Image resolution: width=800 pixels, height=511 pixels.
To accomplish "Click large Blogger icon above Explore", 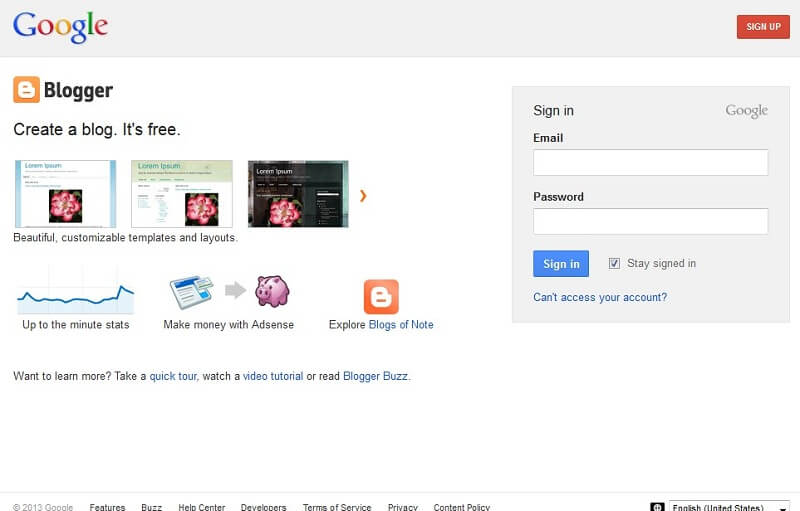I will click(x=381, y=297).
